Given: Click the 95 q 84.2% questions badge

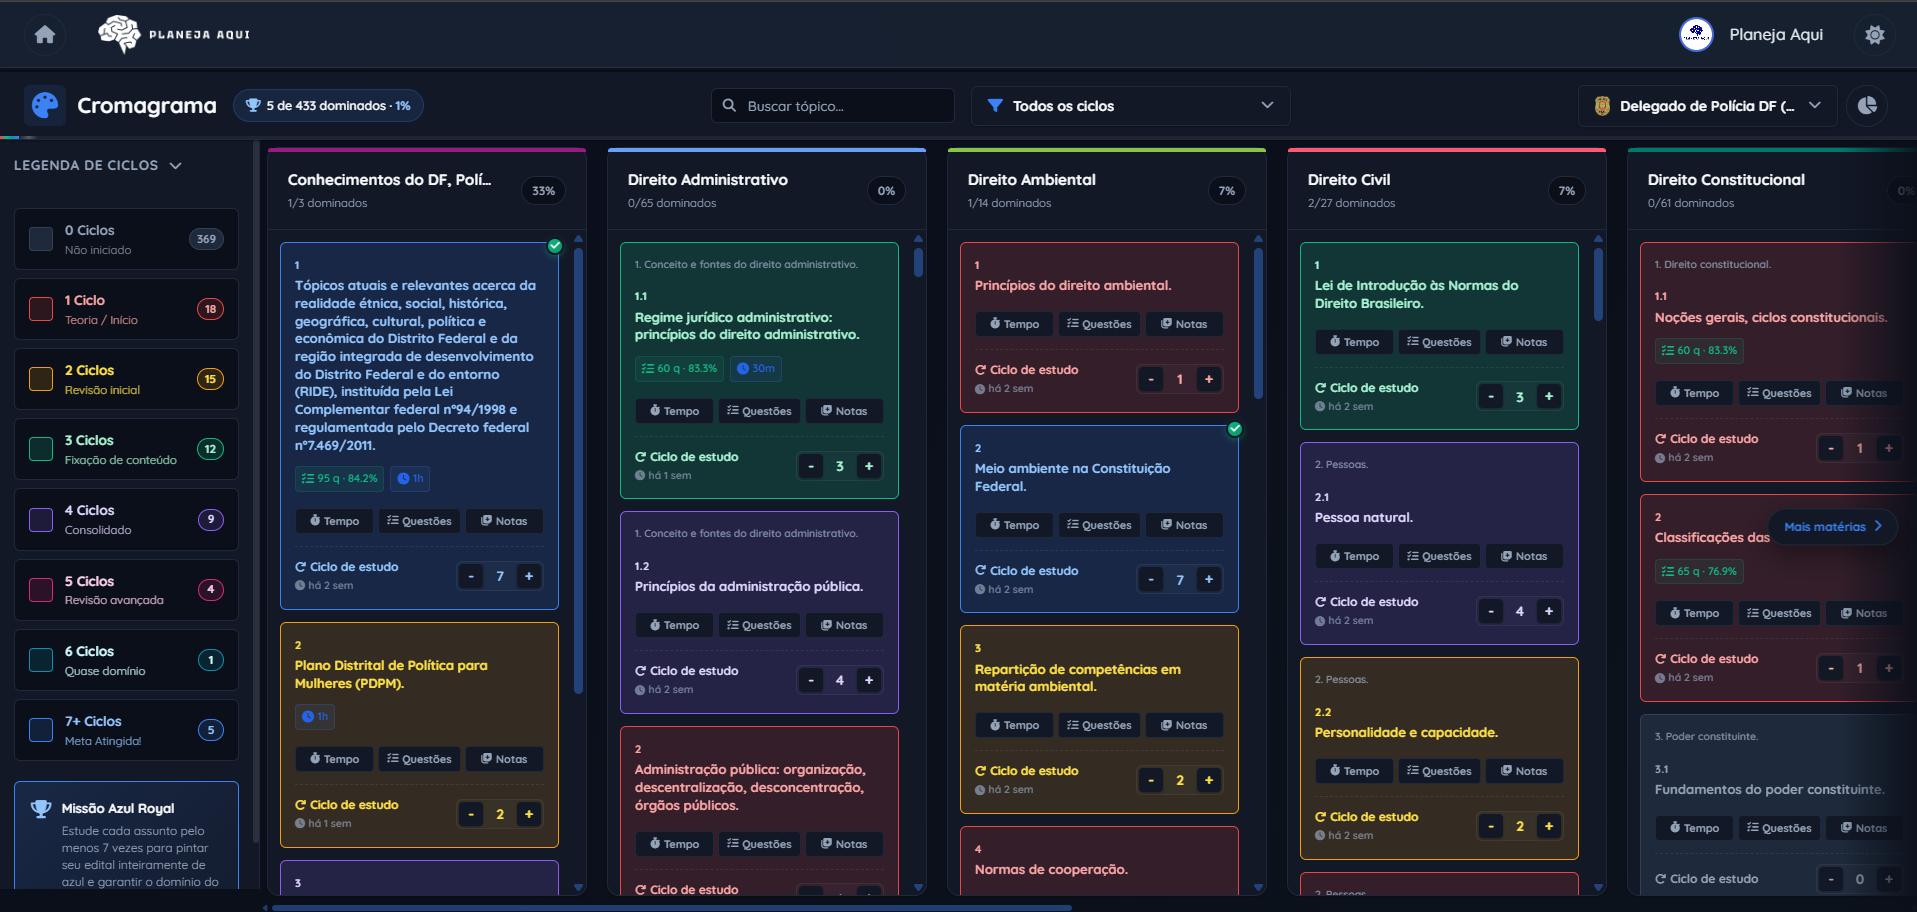Looking at the screenshot, I should pos(339,478).
